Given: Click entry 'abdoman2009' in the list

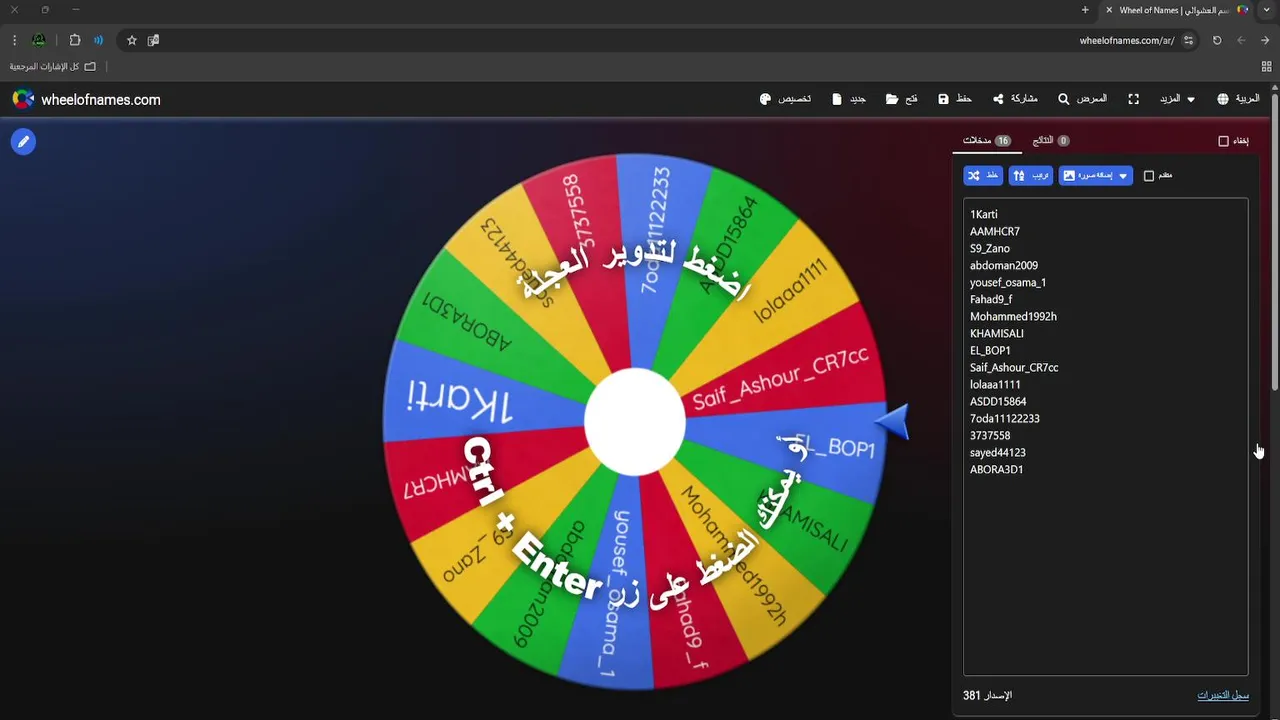Looking at the screenshot, I should 1004,265.
